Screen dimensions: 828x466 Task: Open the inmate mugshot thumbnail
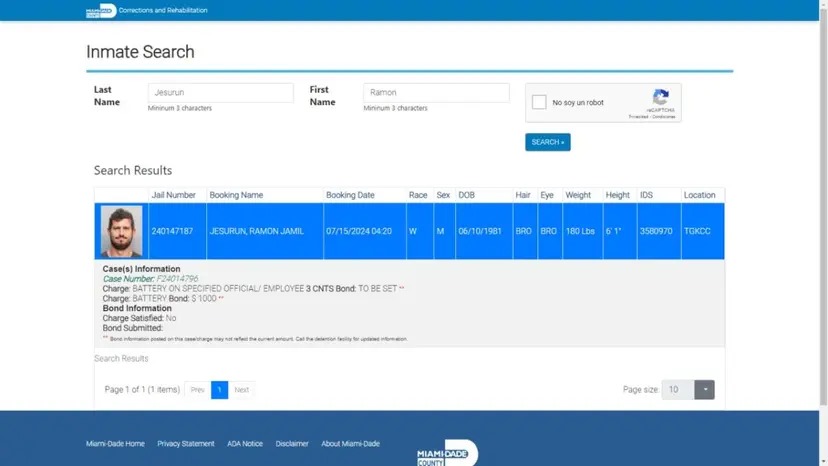point(121,231)
